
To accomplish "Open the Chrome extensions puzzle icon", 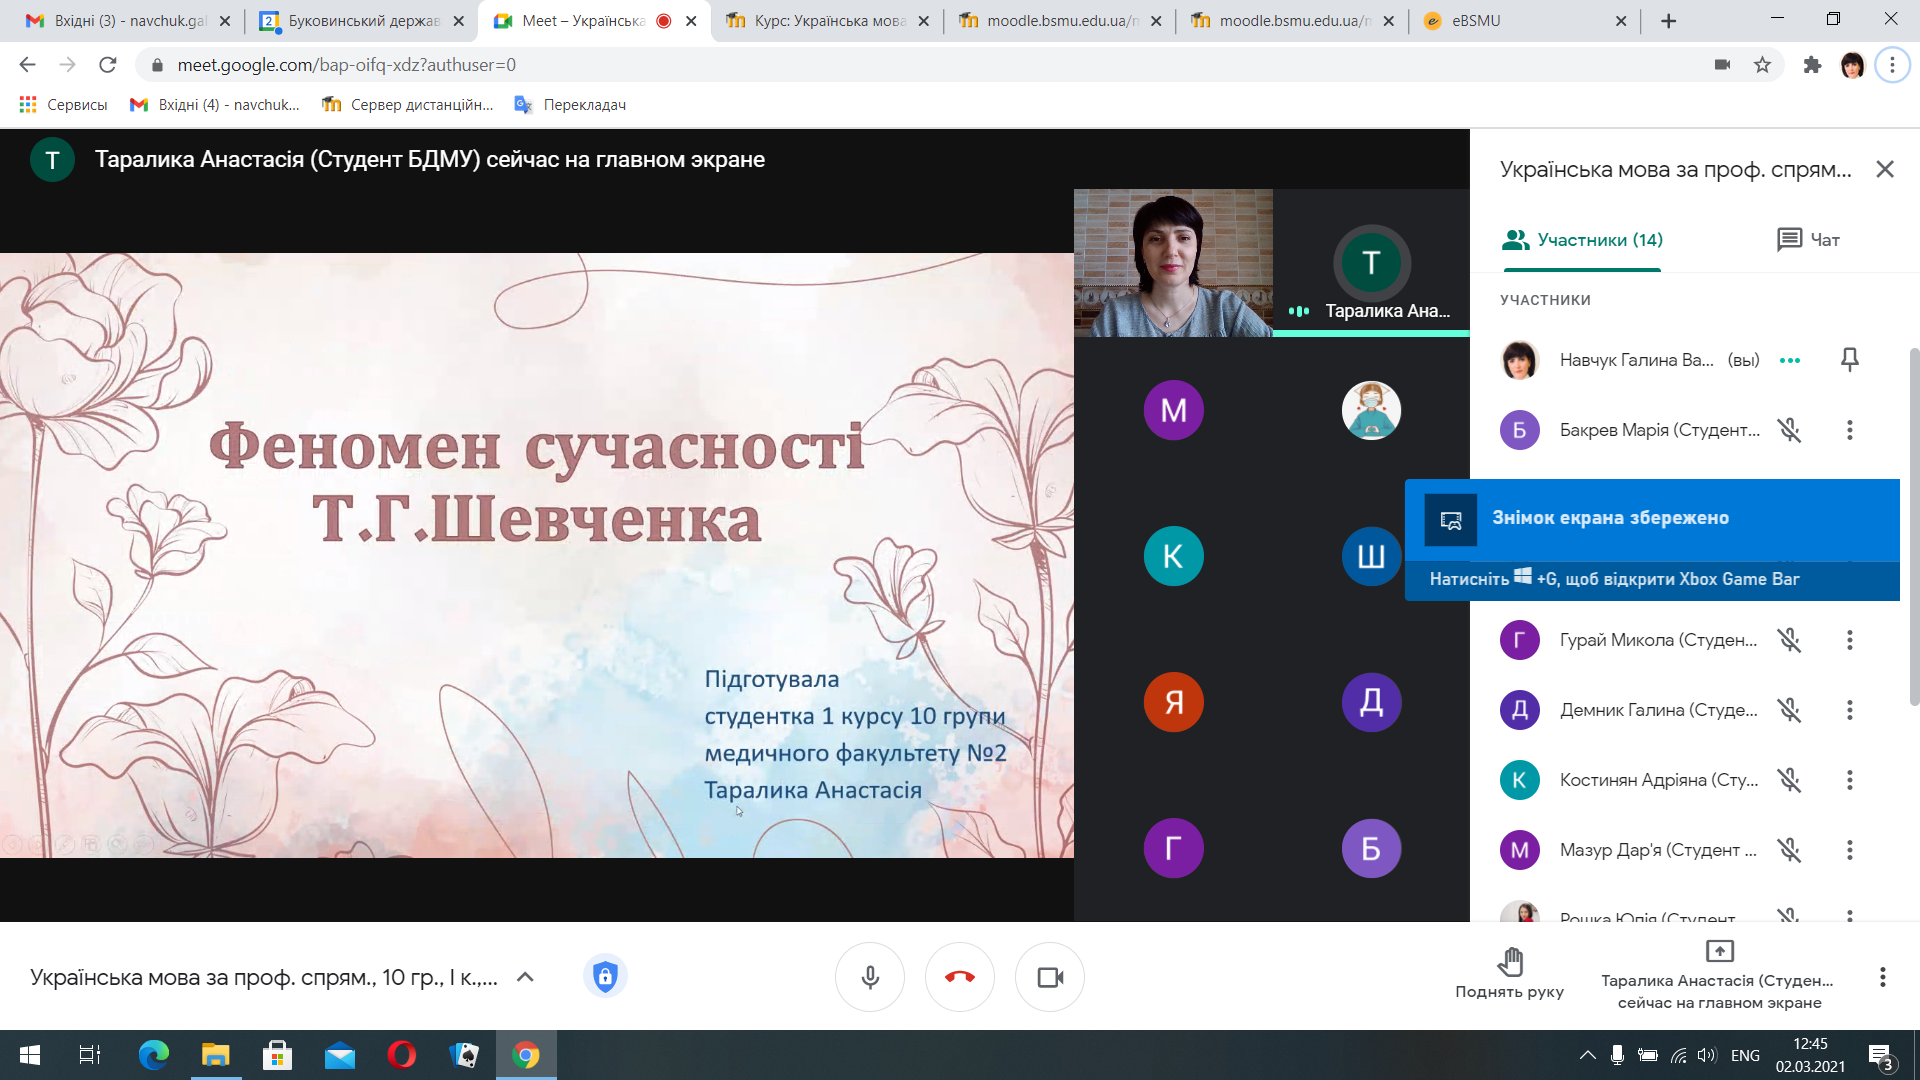I will [1812, 65].
